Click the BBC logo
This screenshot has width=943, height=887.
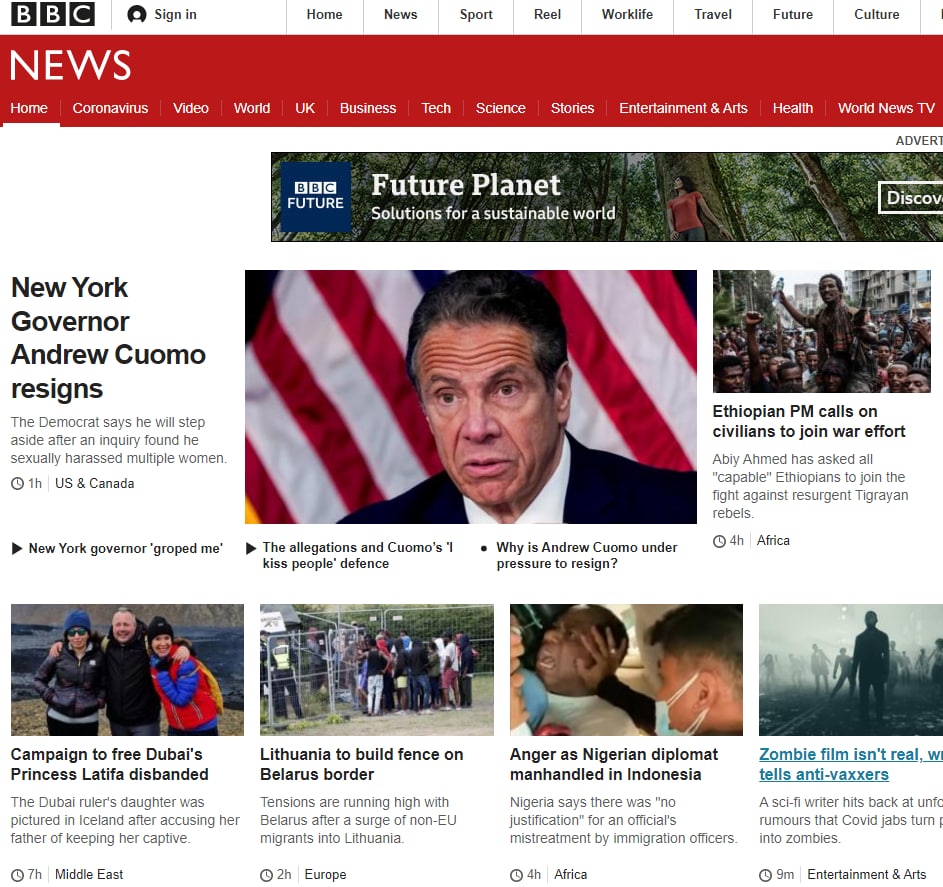click(x=53, y=14)
